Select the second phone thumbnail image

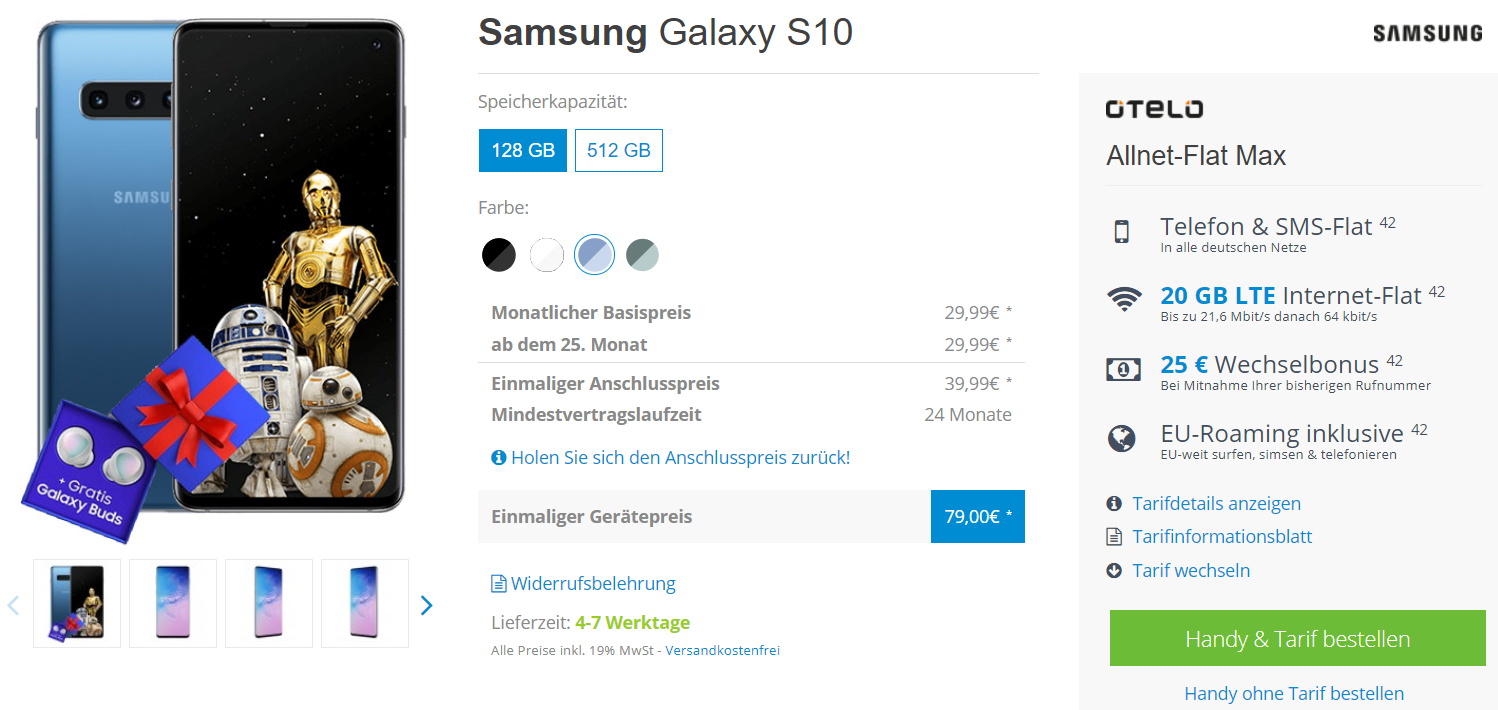[173, 603]
